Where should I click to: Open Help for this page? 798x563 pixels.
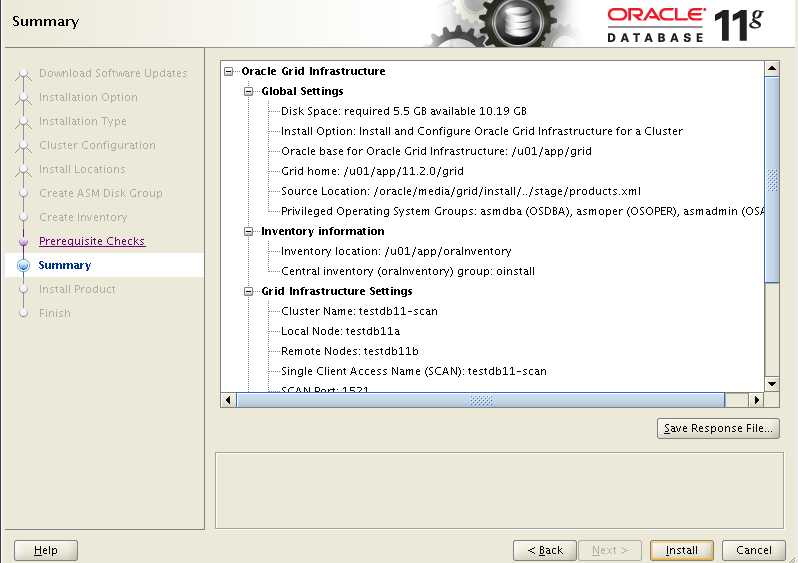[x=46, y=550]
